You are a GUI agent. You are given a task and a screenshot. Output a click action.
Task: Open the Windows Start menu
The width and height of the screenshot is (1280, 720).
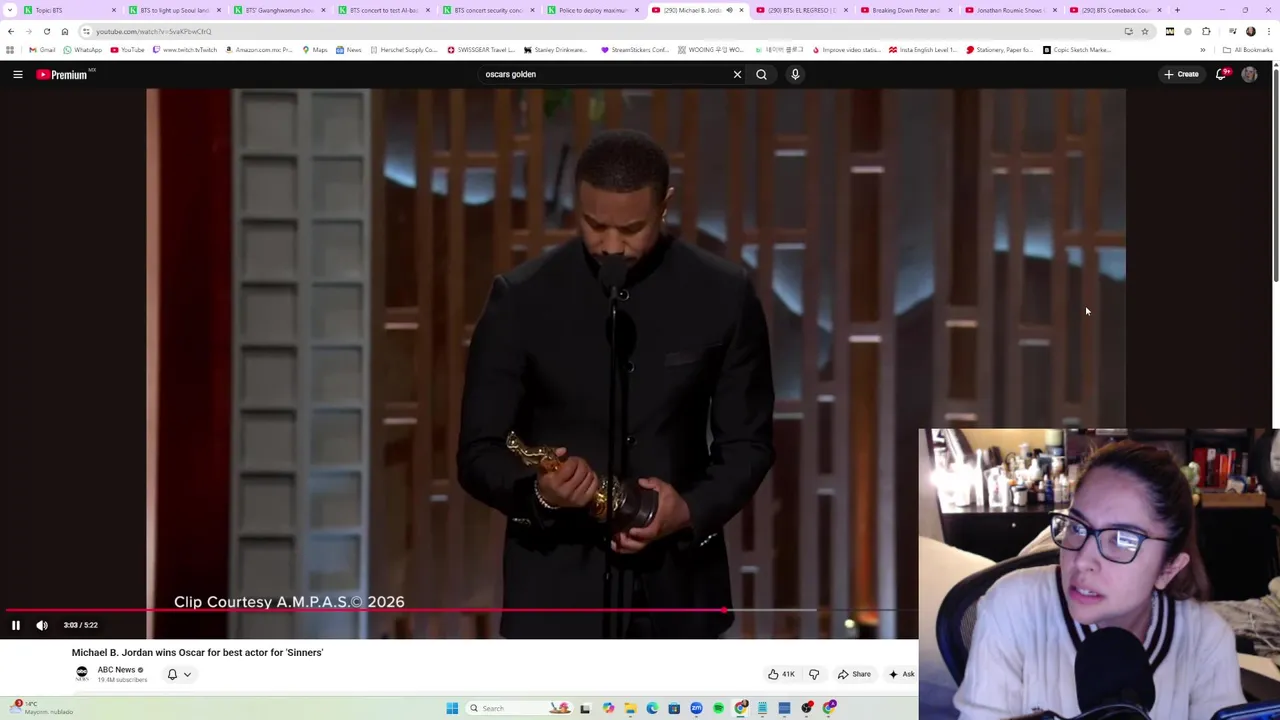[x=452, y=708]
